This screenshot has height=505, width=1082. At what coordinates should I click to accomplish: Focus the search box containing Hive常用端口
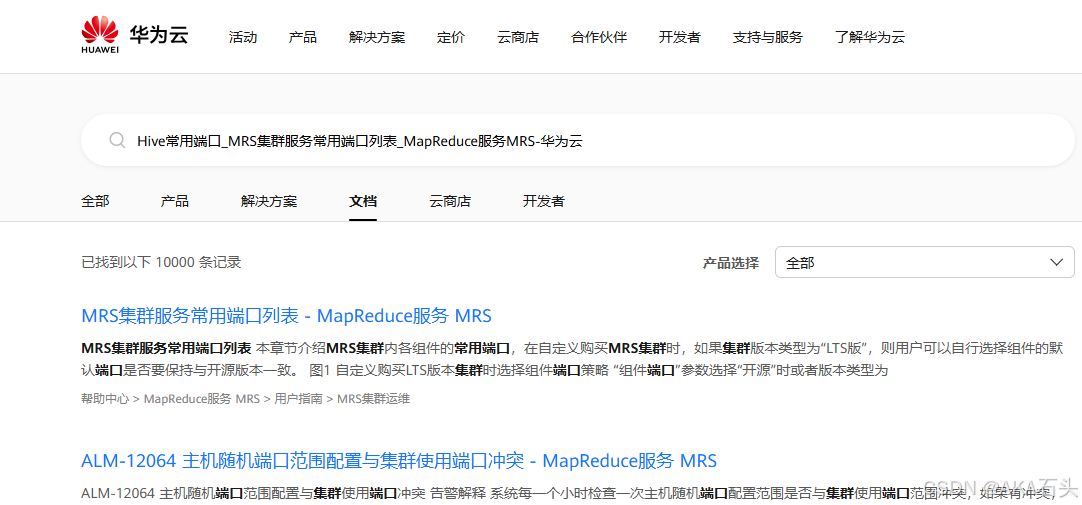[x=578, y=141]
